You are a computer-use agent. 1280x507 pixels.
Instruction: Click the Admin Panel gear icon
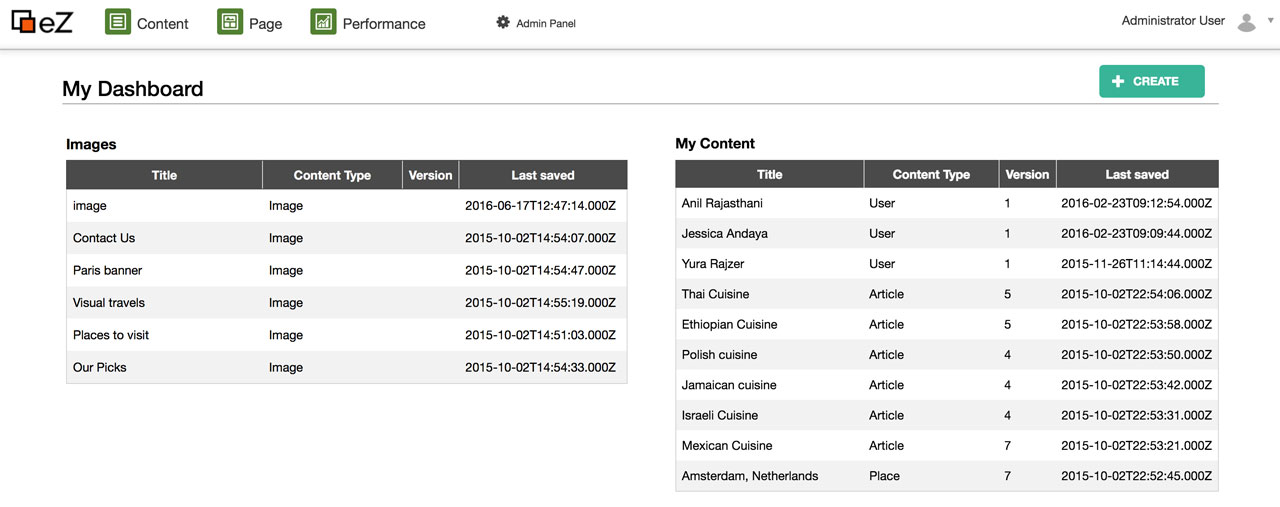point(503,22)
